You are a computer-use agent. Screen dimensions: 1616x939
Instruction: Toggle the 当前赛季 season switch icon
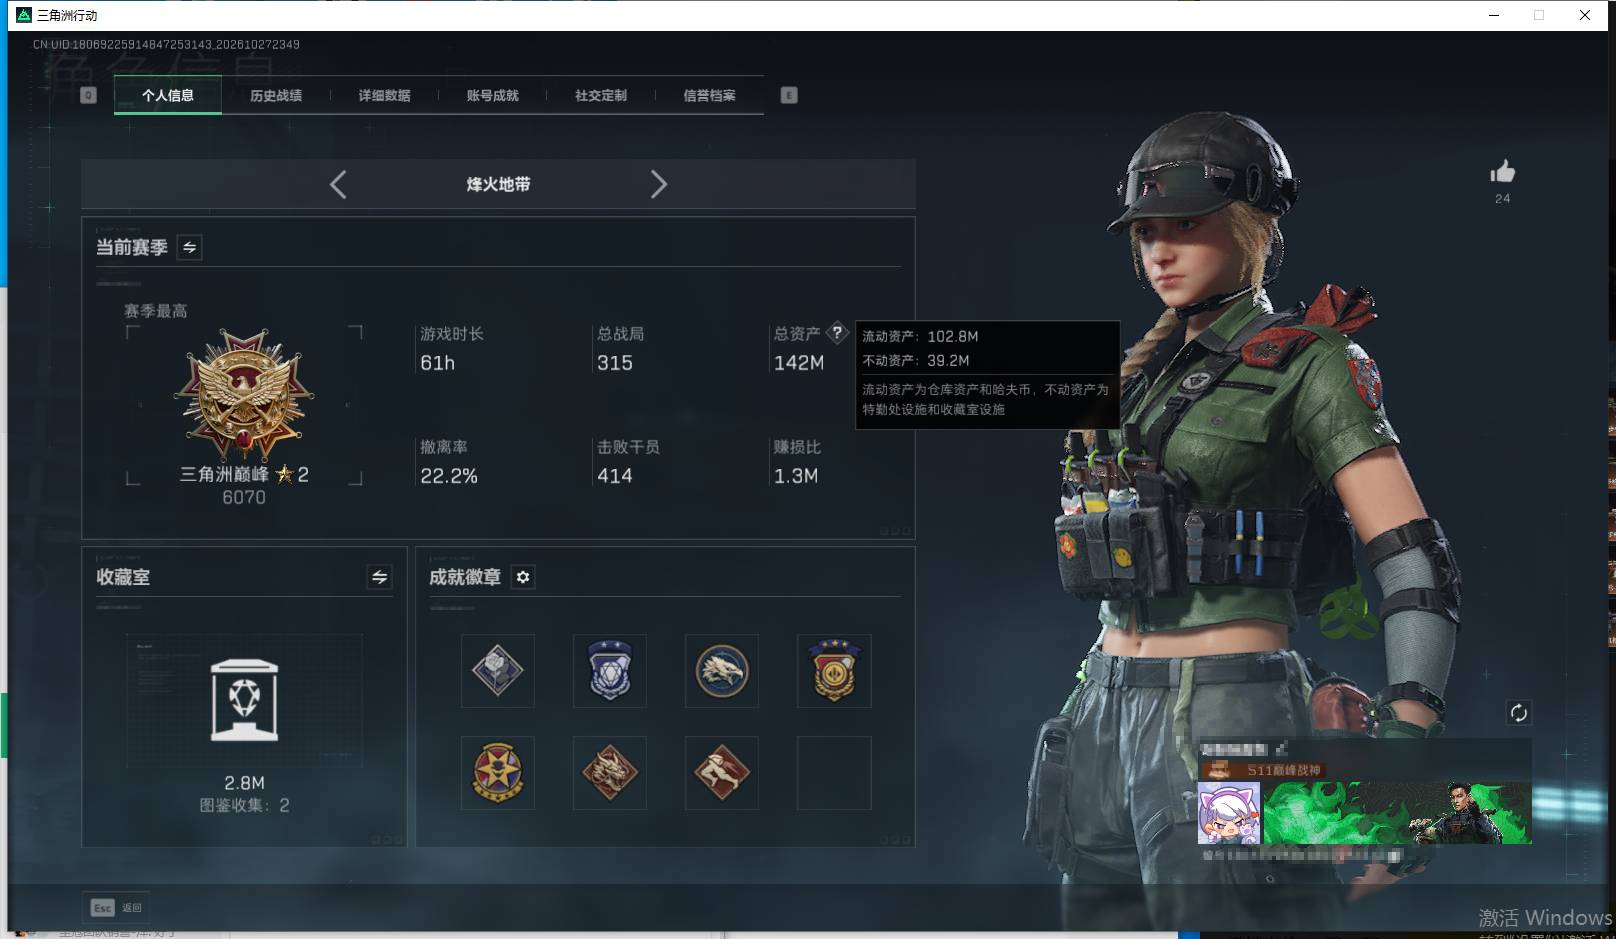pyautogui.click(x=189, y=247)
